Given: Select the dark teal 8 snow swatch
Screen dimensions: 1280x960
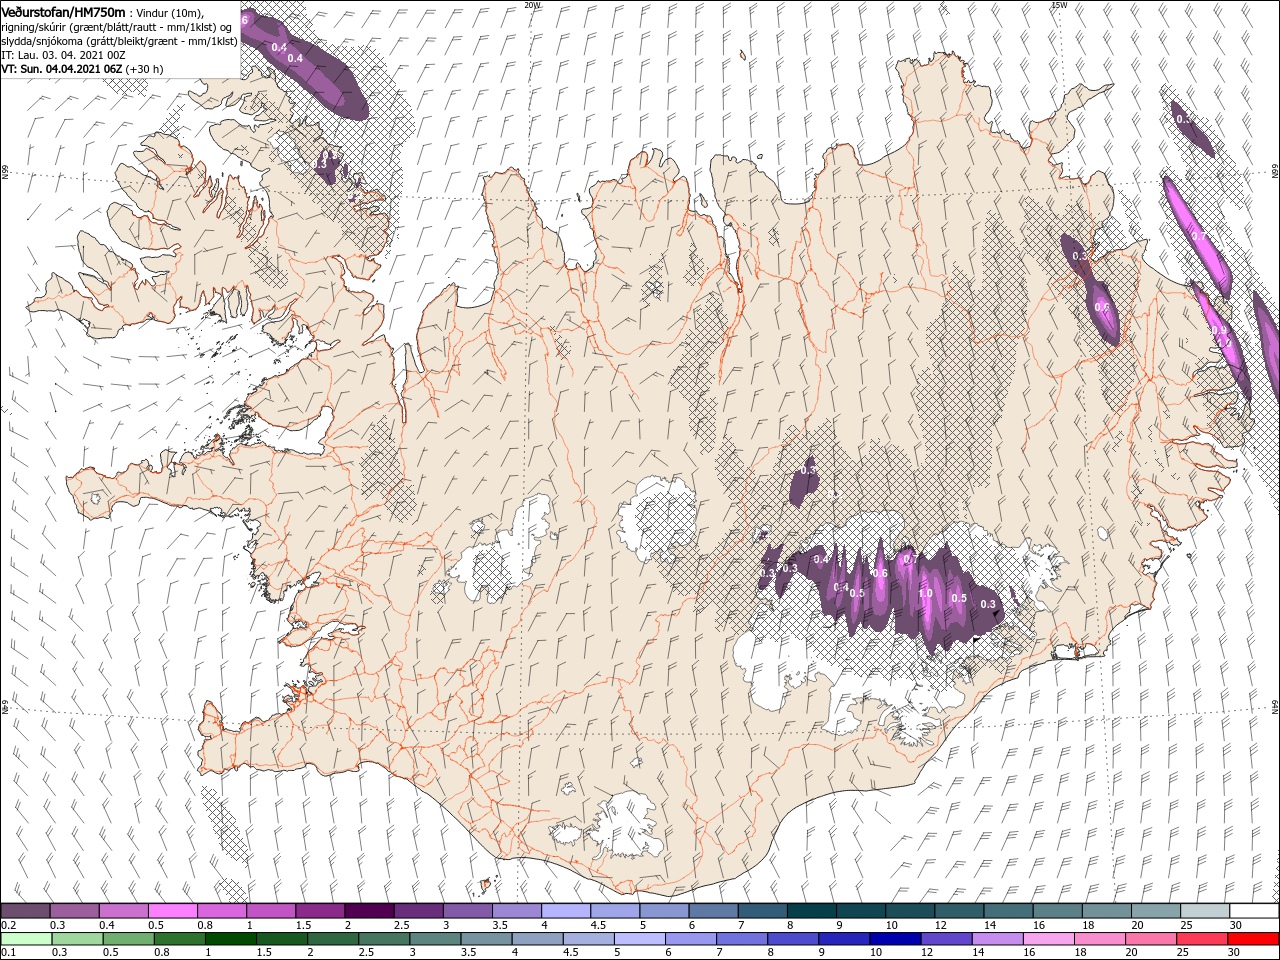Looking at the screenshot, I should [812, 911].
